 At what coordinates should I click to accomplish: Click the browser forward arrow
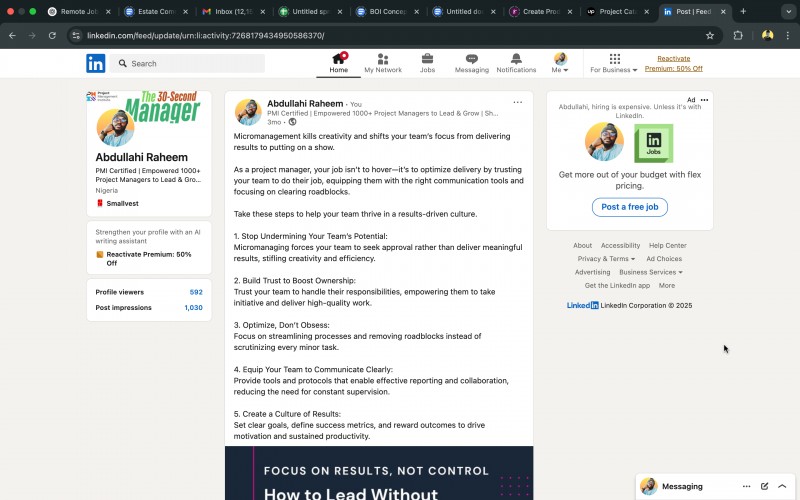[32, 35]
